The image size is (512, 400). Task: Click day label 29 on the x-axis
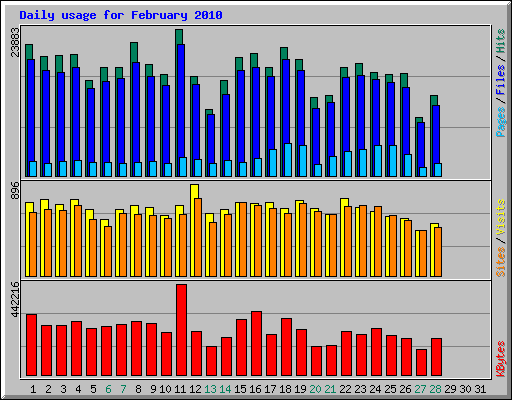(x=450, y=389)
